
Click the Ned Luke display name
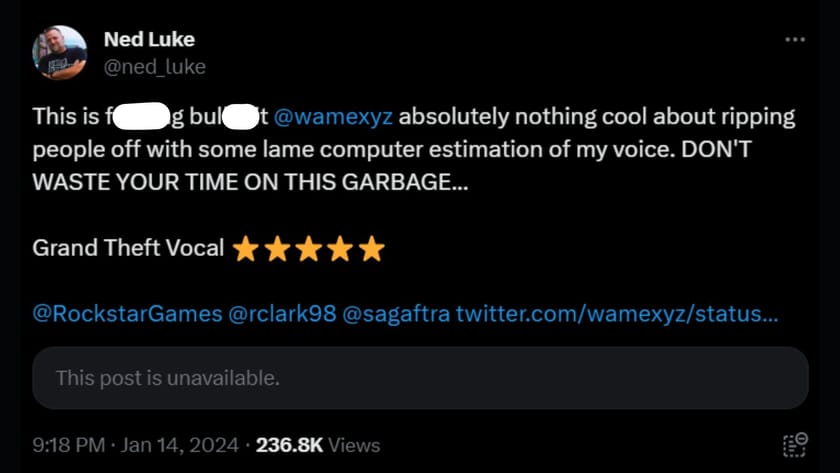149,40
